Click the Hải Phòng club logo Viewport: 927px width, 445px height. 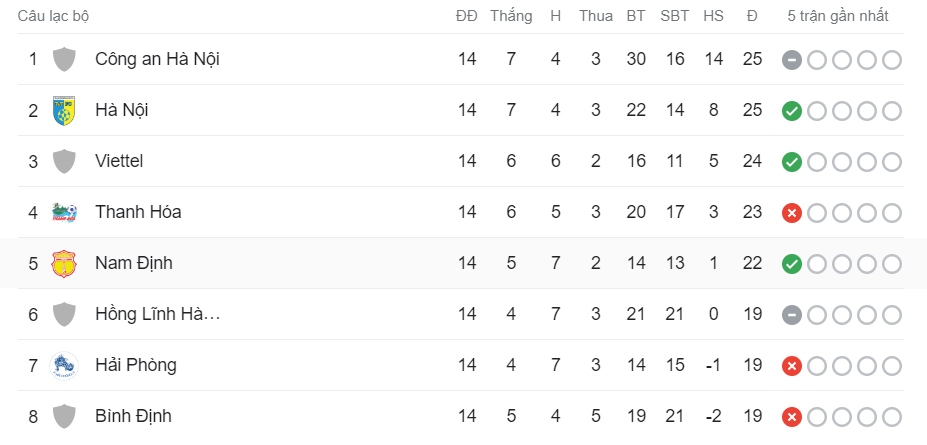[x=64, y=365]
